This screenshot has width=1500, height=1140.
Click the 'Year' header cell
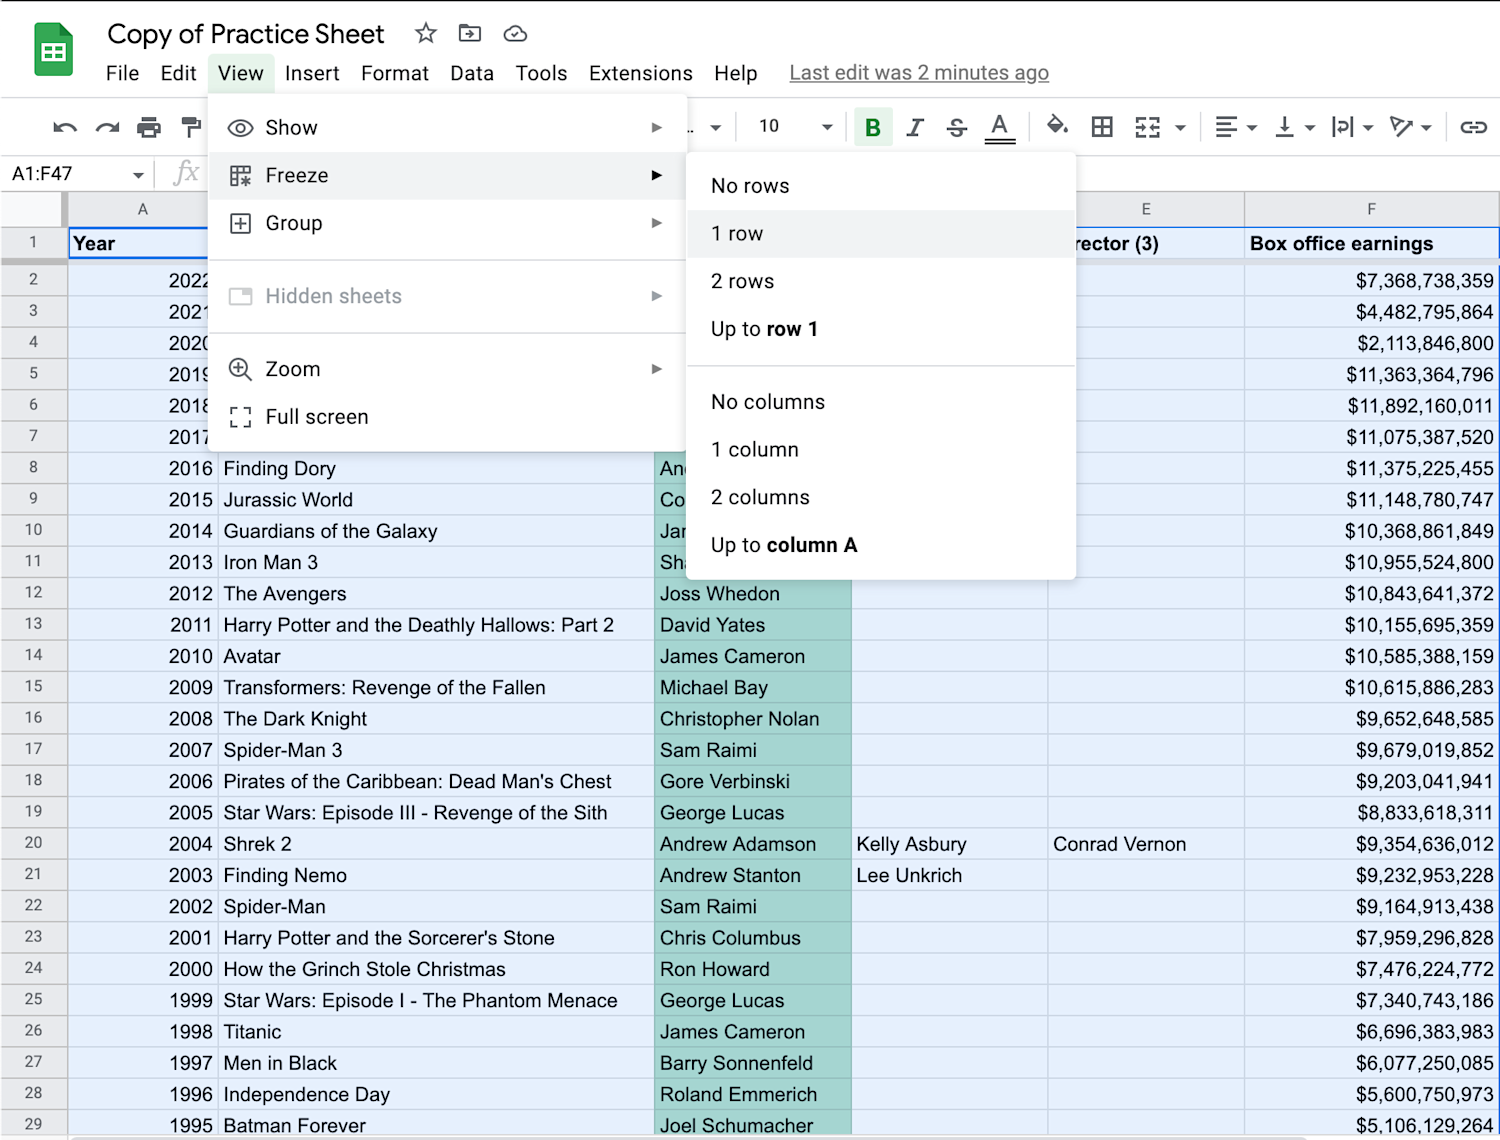click(x=138, y=243)
